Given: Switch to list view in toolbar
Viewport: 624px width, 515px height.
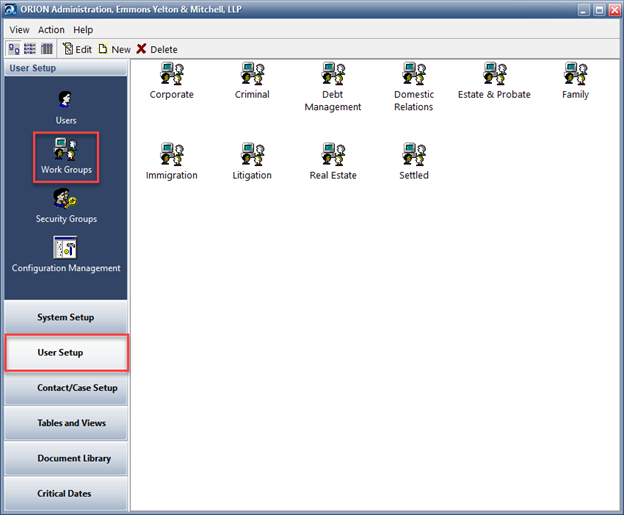Looking at the screenshot, I should (30, 49).
